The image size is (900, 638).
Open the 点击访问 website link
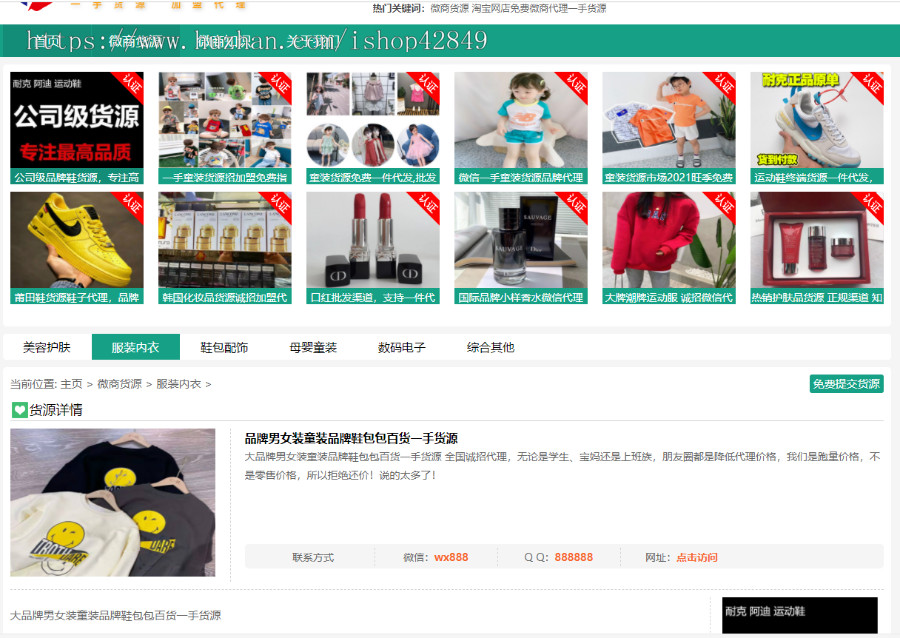[x=697, y=557]
